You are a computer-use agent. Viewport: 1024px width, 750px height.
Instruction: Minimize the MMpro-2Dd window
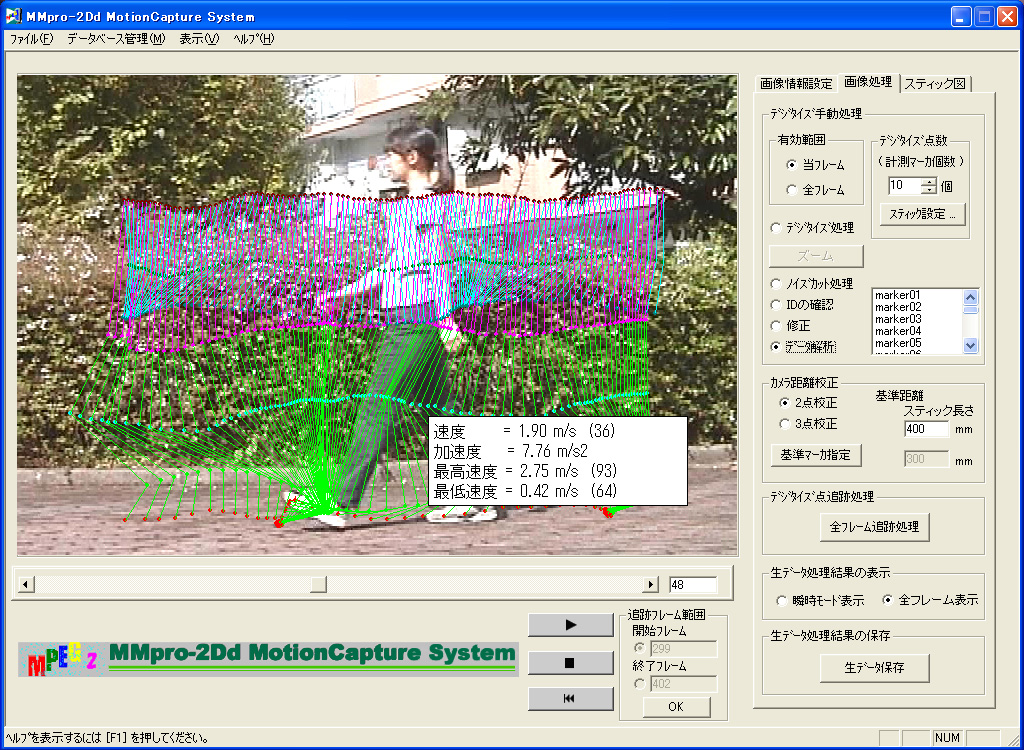[961, 16]
